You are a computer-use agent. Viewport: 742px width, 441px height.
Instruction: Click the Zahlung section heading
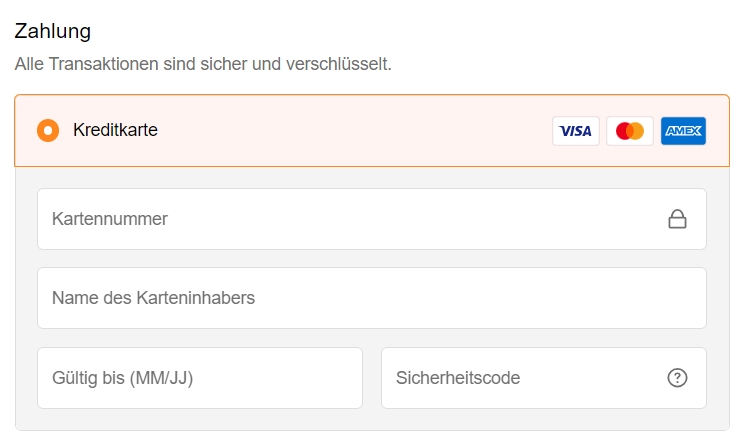[x=53, y=31]
